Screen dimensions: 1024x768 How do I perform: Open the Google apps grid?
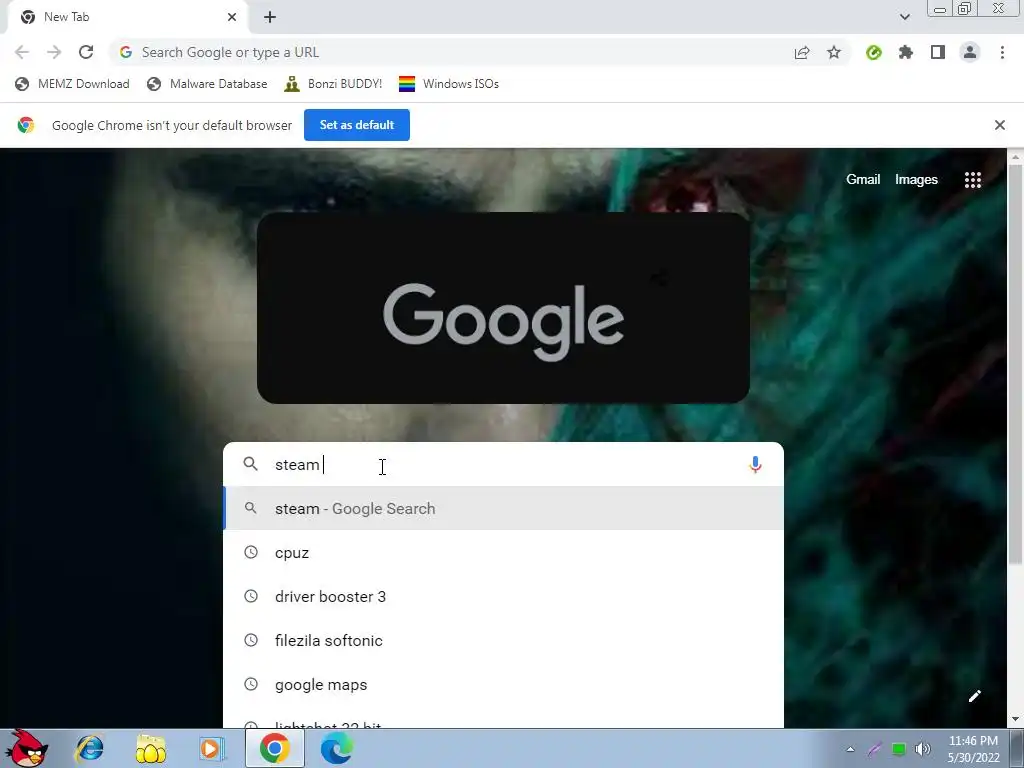(x=972, y=180)
